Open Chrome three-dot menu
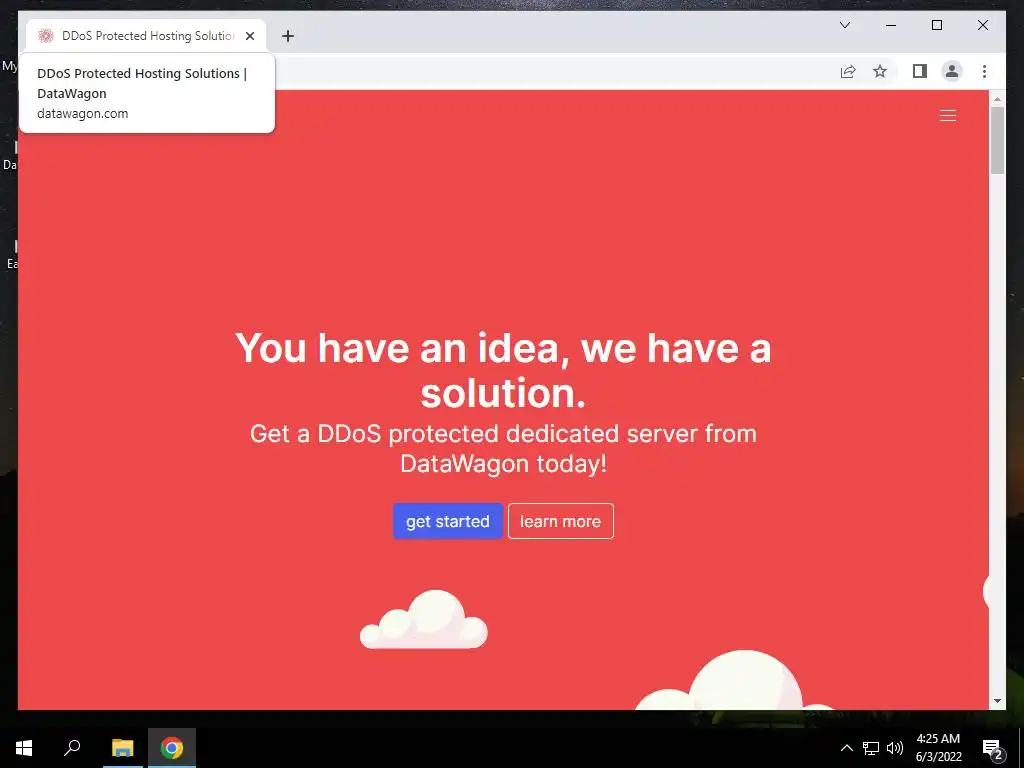The image size is (1024, 768). coord(984,71)
